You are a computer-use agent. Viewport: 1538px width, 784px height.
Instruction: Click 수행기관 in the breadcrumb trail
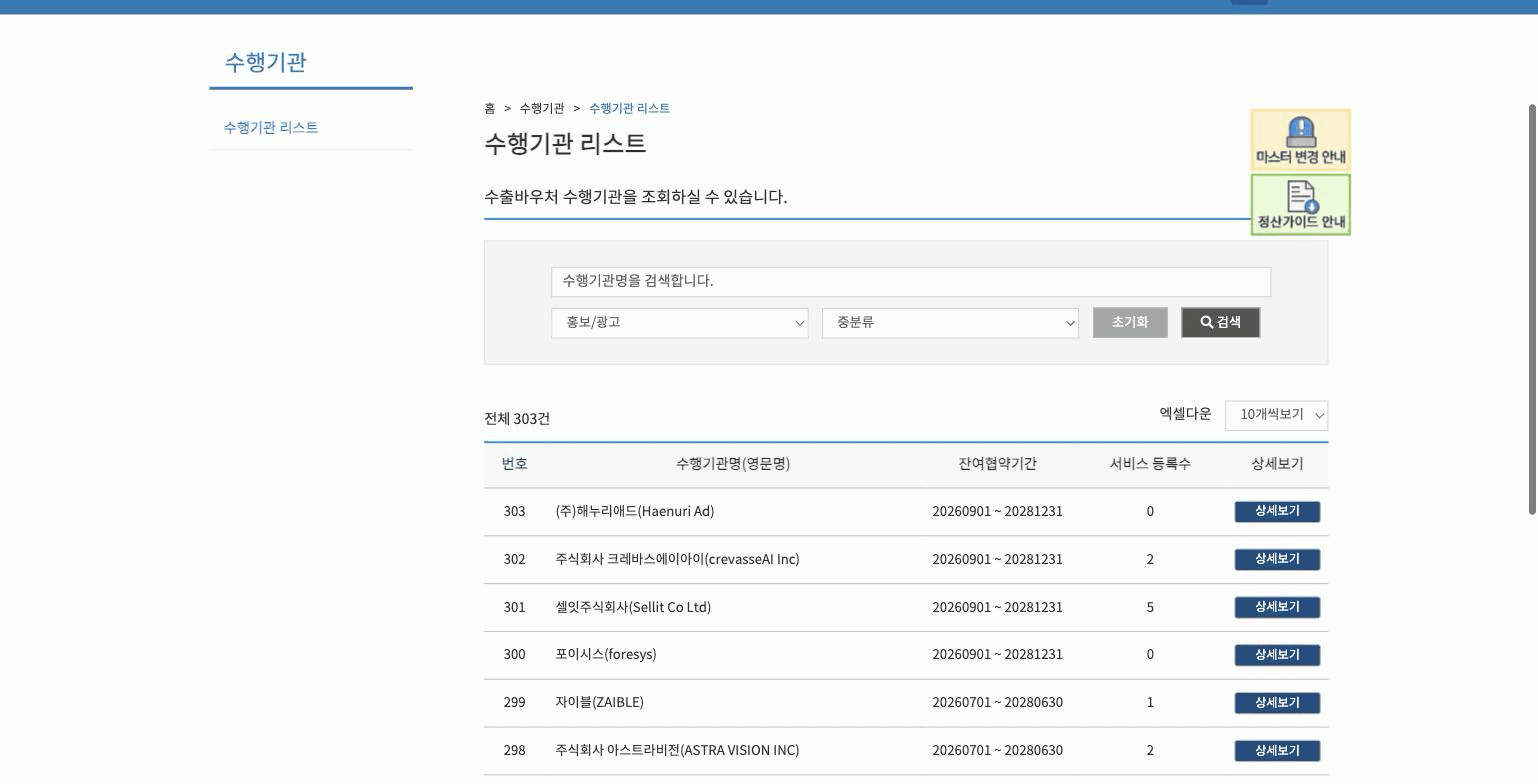tap(542, 108)
